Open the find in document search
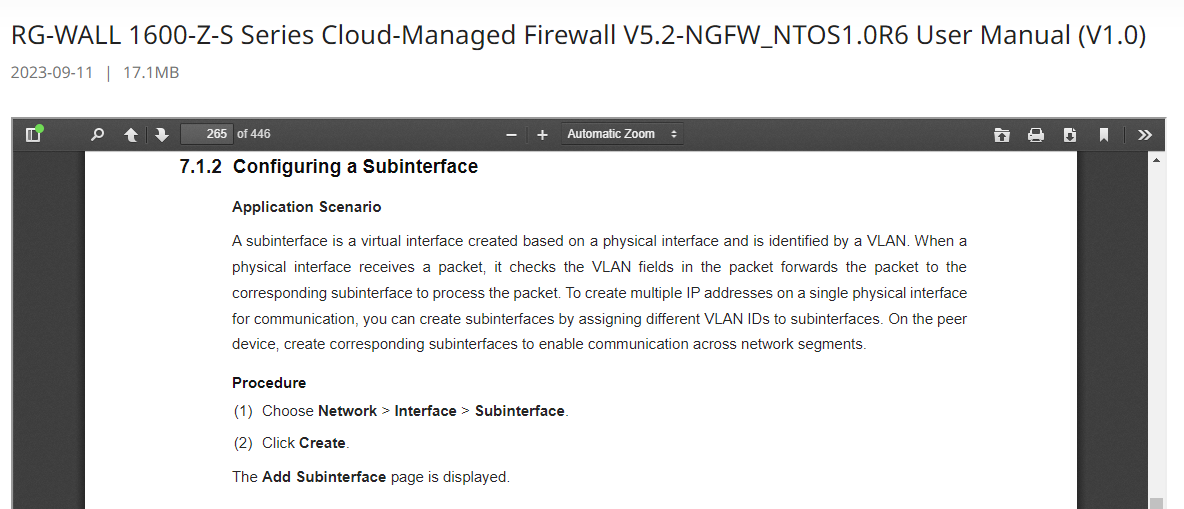Image resolution: width=1184 pixels, height=509 pixels. (x=97, y=134)
